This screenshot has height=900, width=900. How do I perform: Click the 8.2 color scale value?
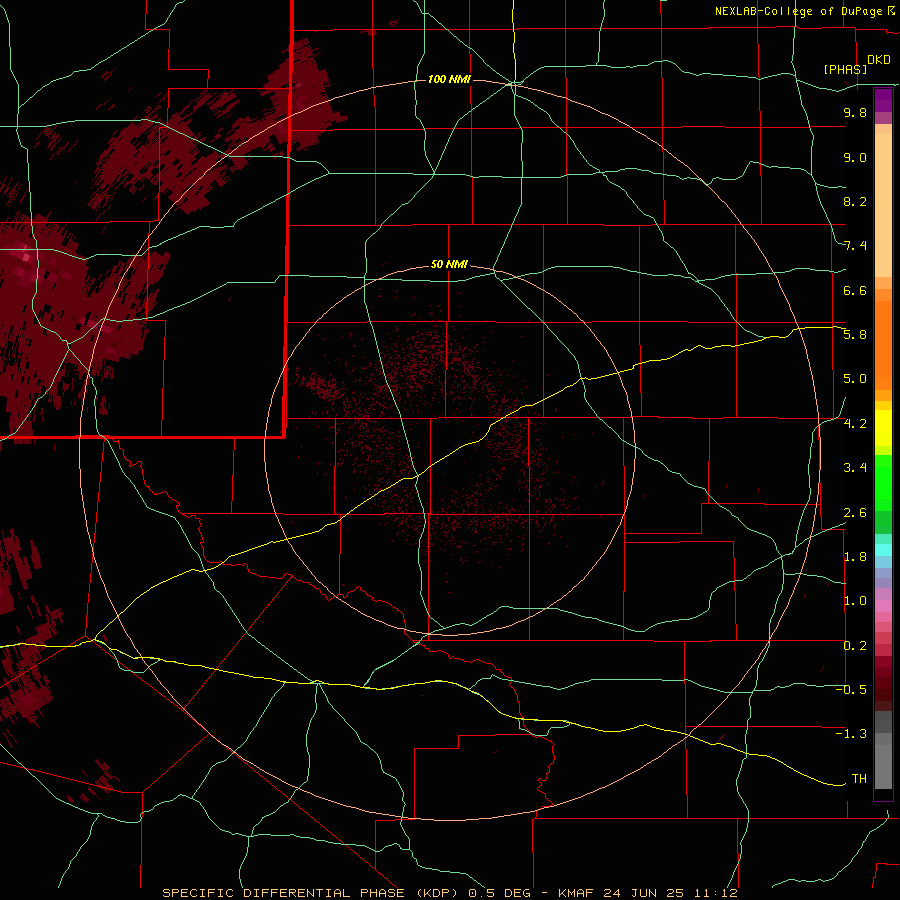[855, 201]
